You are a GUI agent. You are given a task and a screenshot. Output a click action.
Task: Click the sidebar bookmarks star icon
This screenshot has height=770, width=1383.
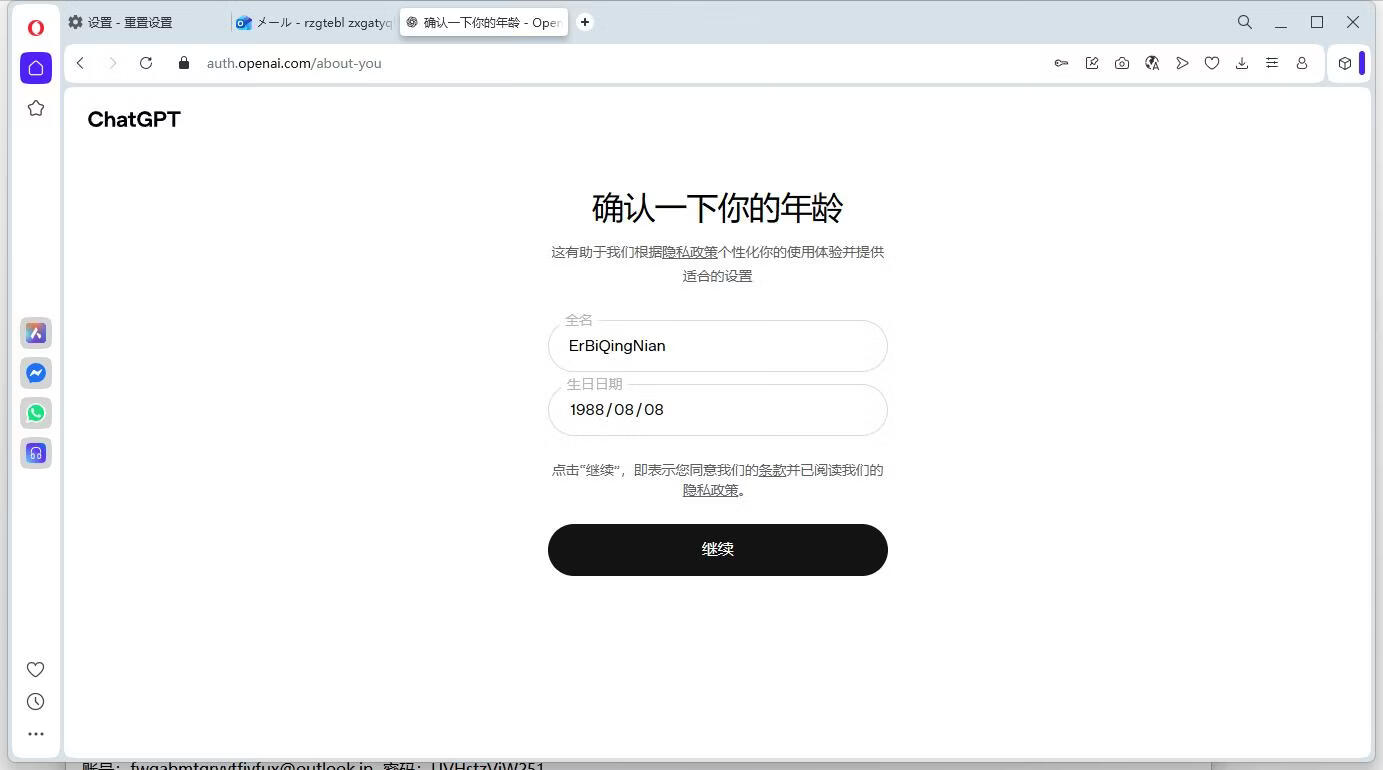coord(36,108)
